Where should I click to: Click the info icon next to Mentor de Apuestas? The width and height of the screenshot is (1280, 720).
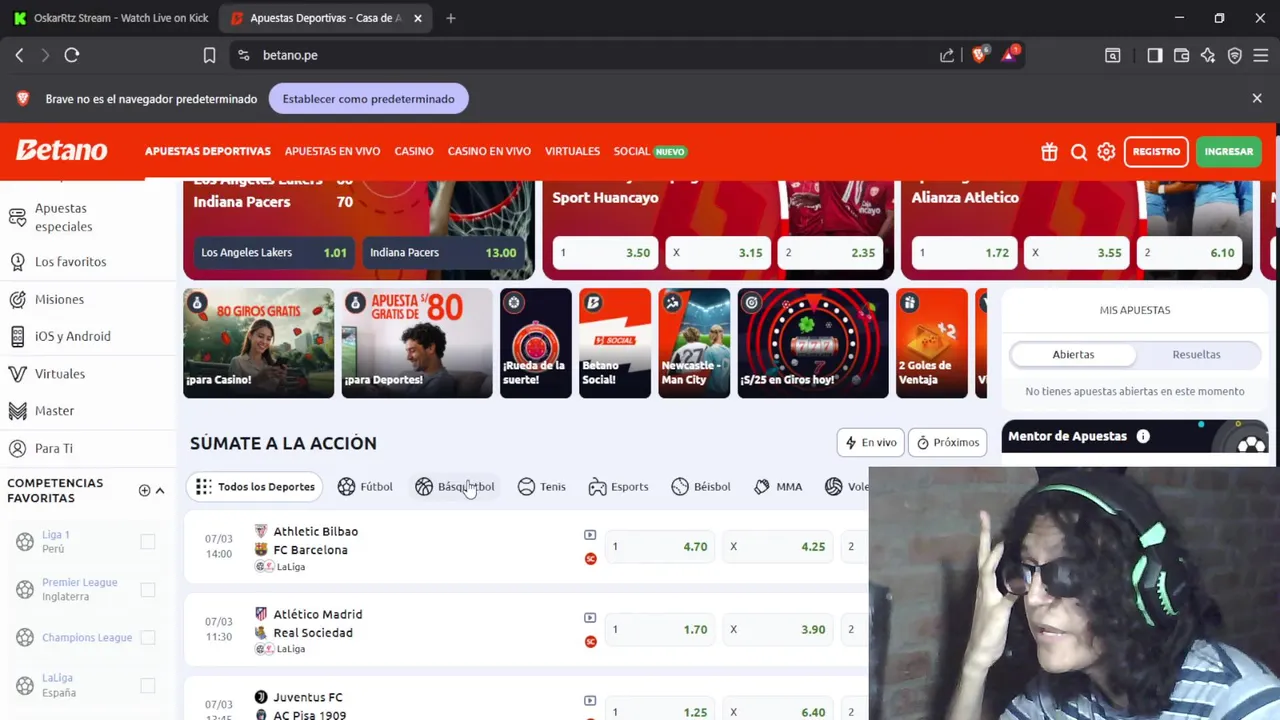pos(1143,436)
